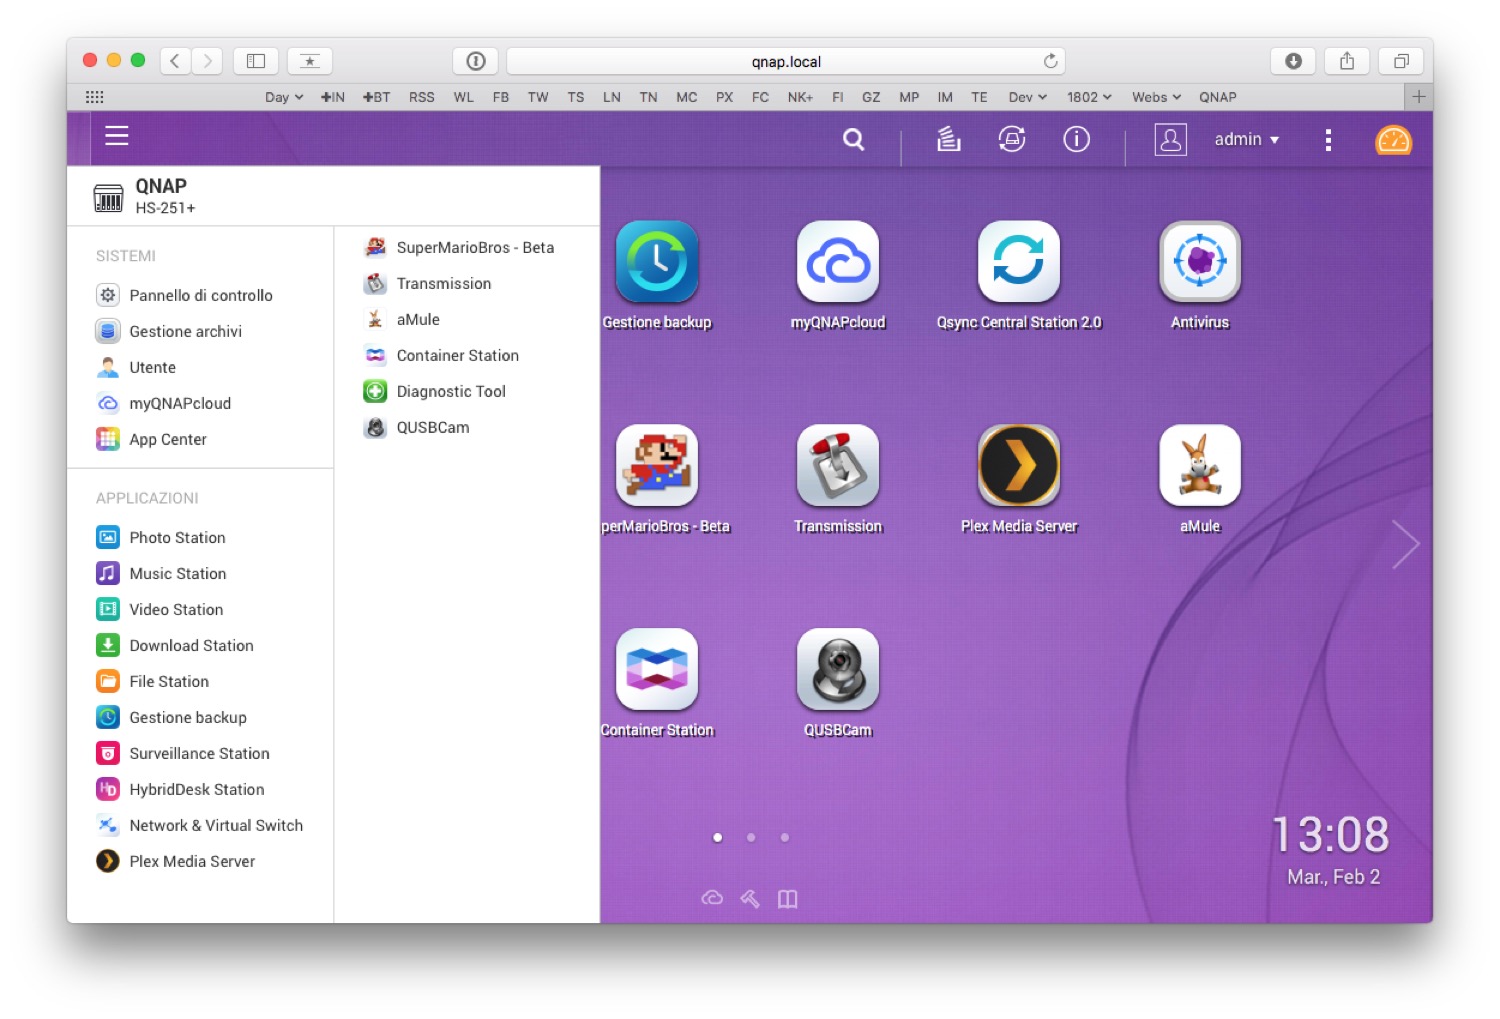This screenshot has height=1019, width=1500.
Task: Toggle Safari sidebar button
Action: [x=256, y=61]
